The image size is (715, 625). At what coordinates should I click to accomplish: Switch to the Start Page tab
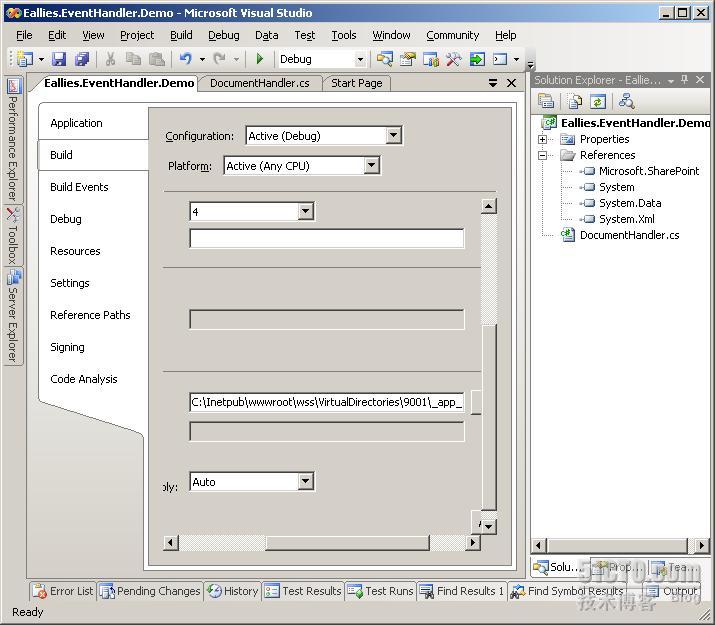point(357,83)
